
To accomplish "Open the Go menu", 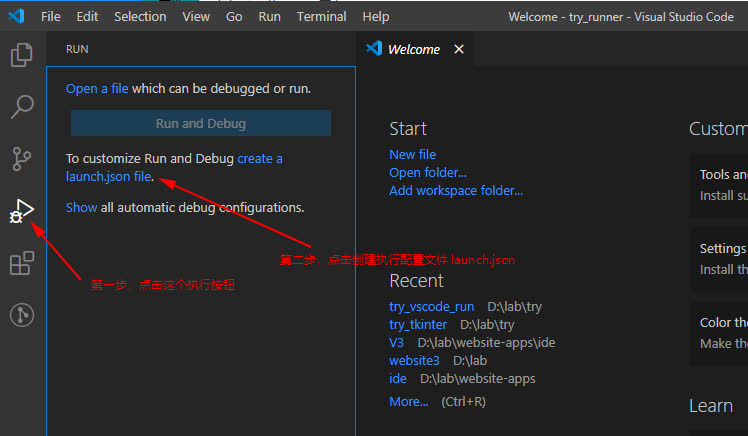I will click(234, 17).
